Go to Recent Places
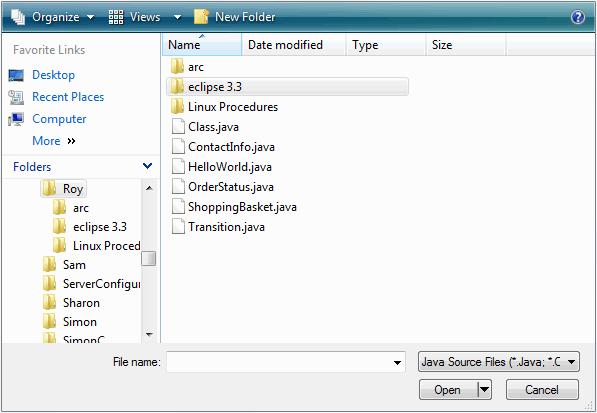 (x=68, y=97)
